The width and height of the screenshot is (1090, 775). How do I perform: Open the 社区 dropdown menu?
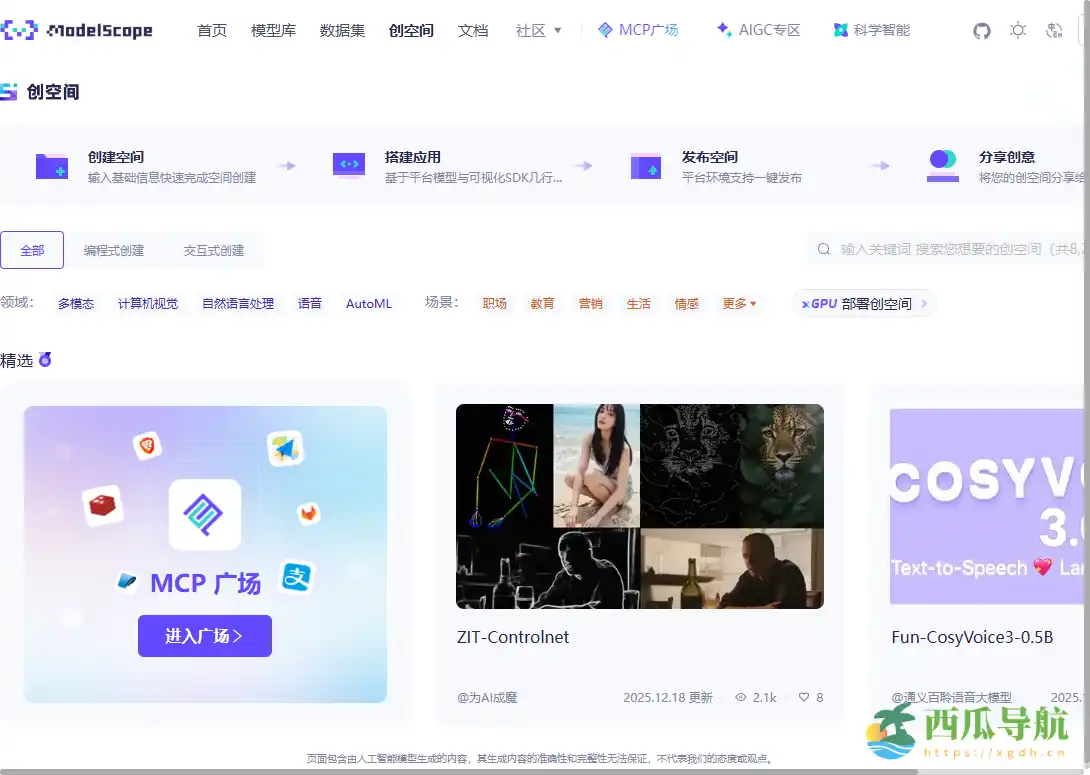[537, 30]
